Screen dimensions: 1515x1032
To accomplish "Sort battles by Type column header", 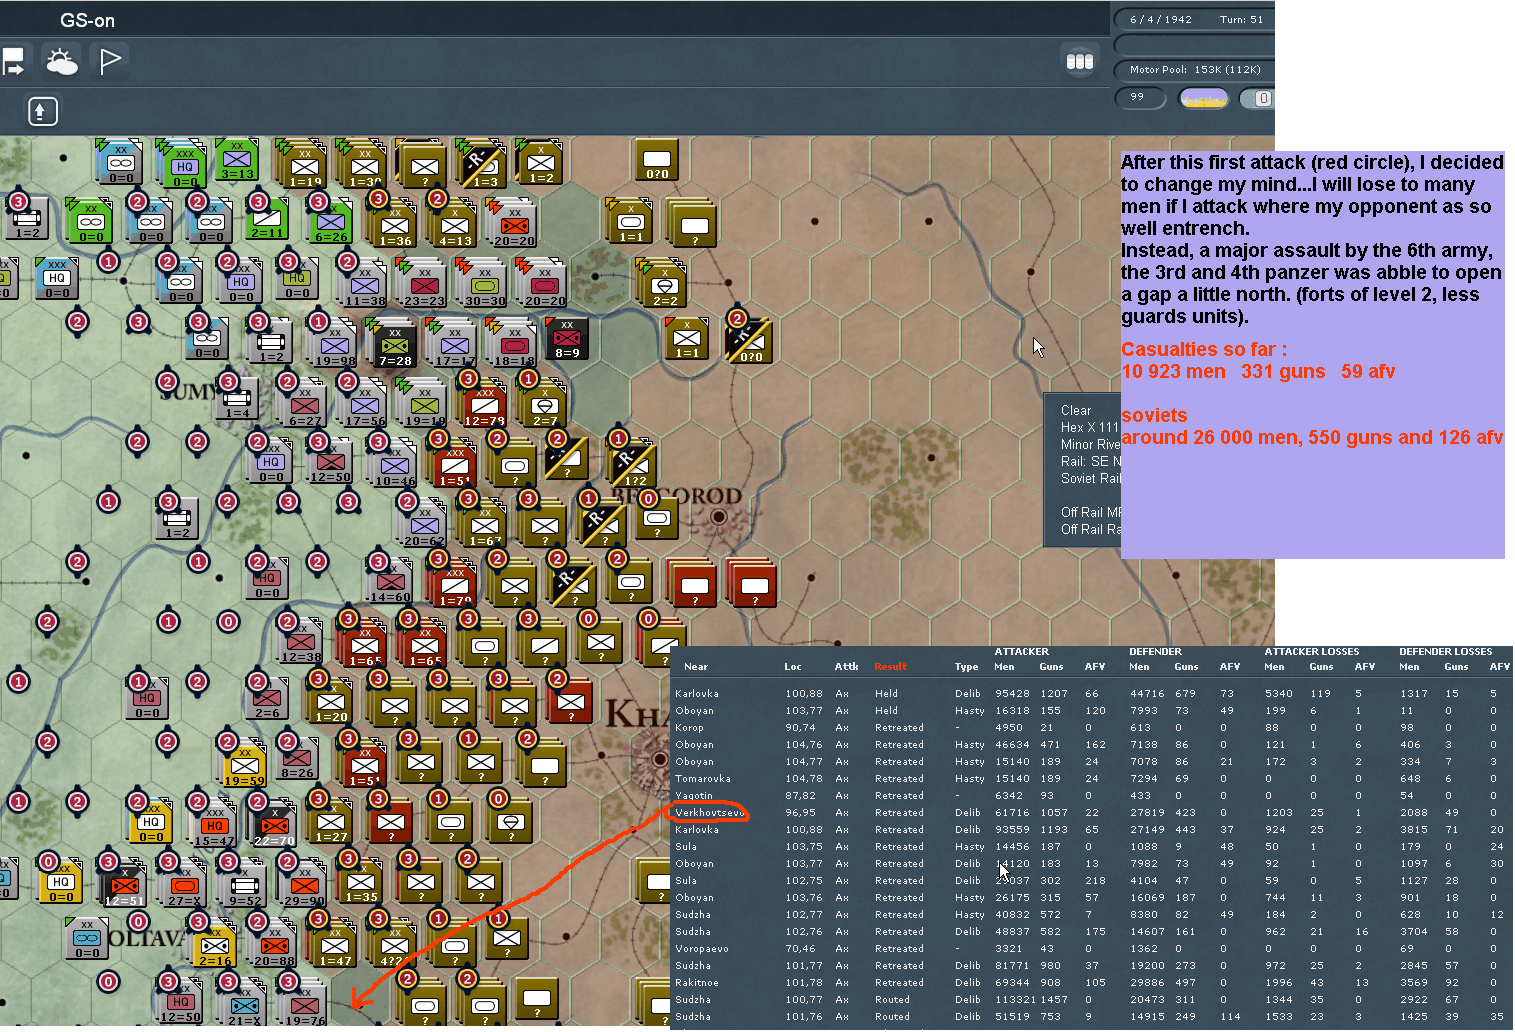I will point(966,667).
